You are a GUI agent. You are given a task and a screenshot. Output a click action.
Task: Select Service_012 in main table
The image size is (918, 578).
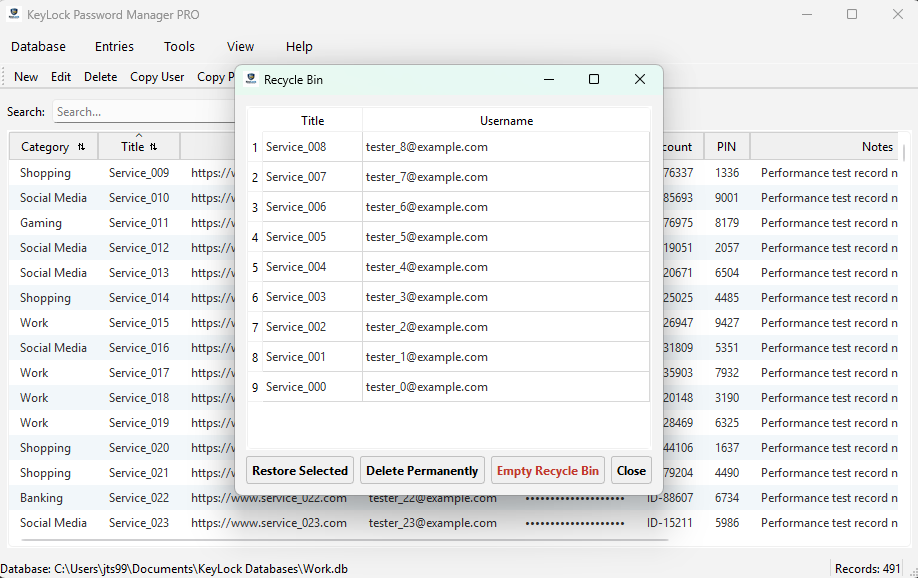pyautogui.click(x=139, y=248)
